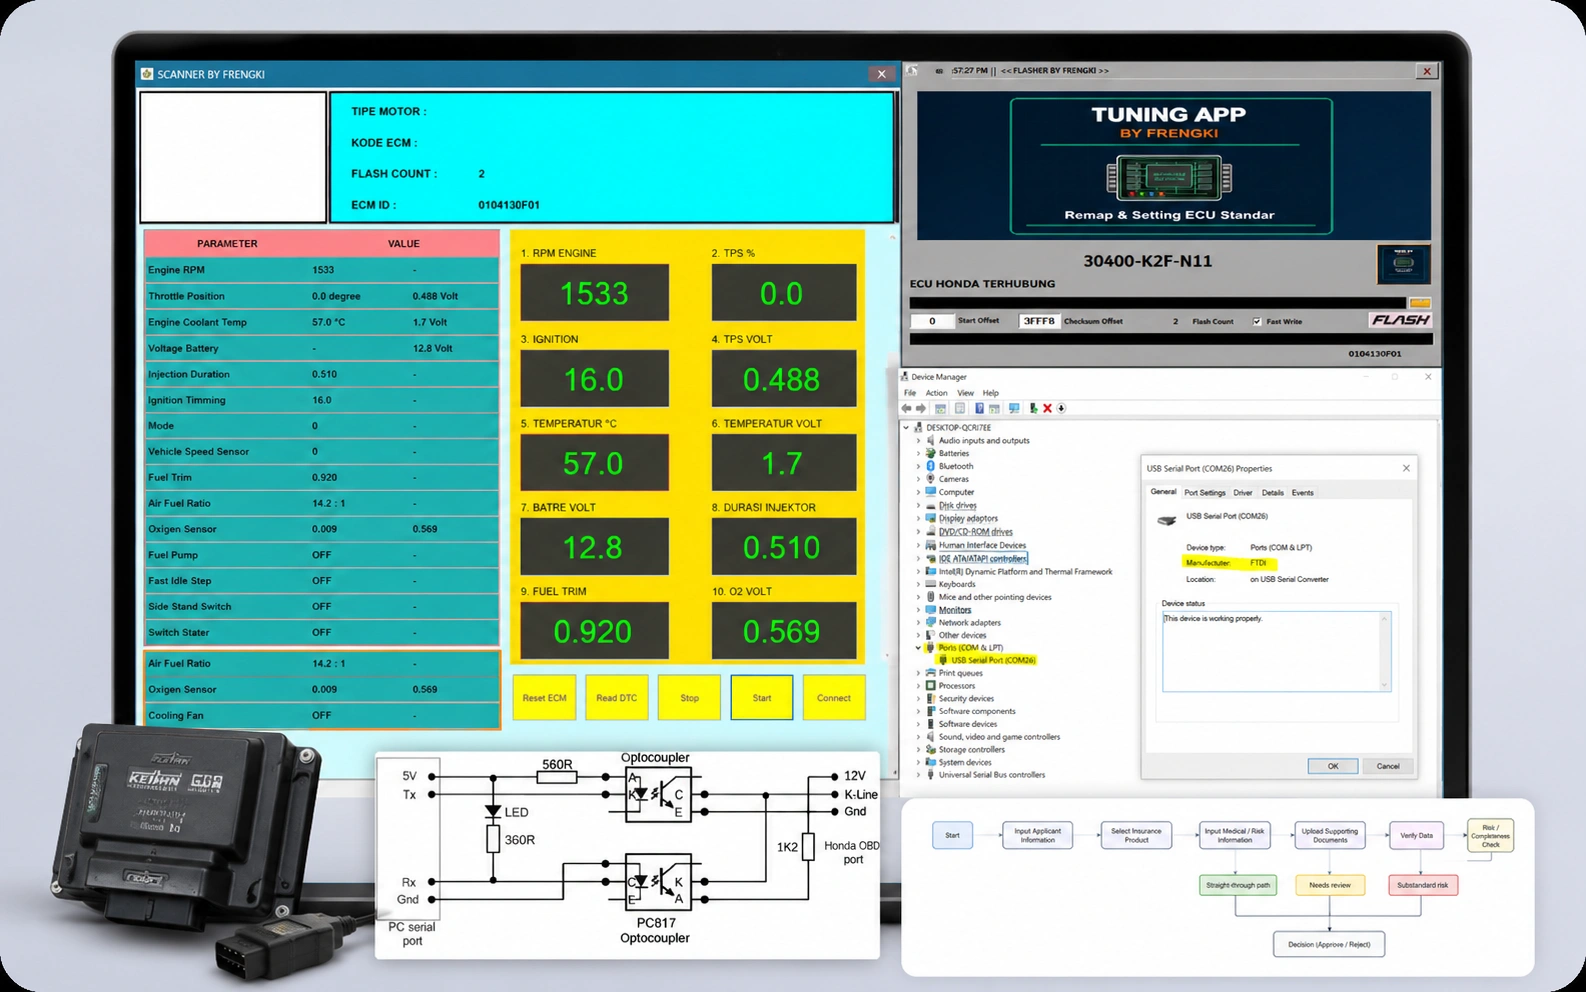The image size is (1586, 992).
Task: Click the Back arrow in Device Manager toolbar
Action: (906, 408)
